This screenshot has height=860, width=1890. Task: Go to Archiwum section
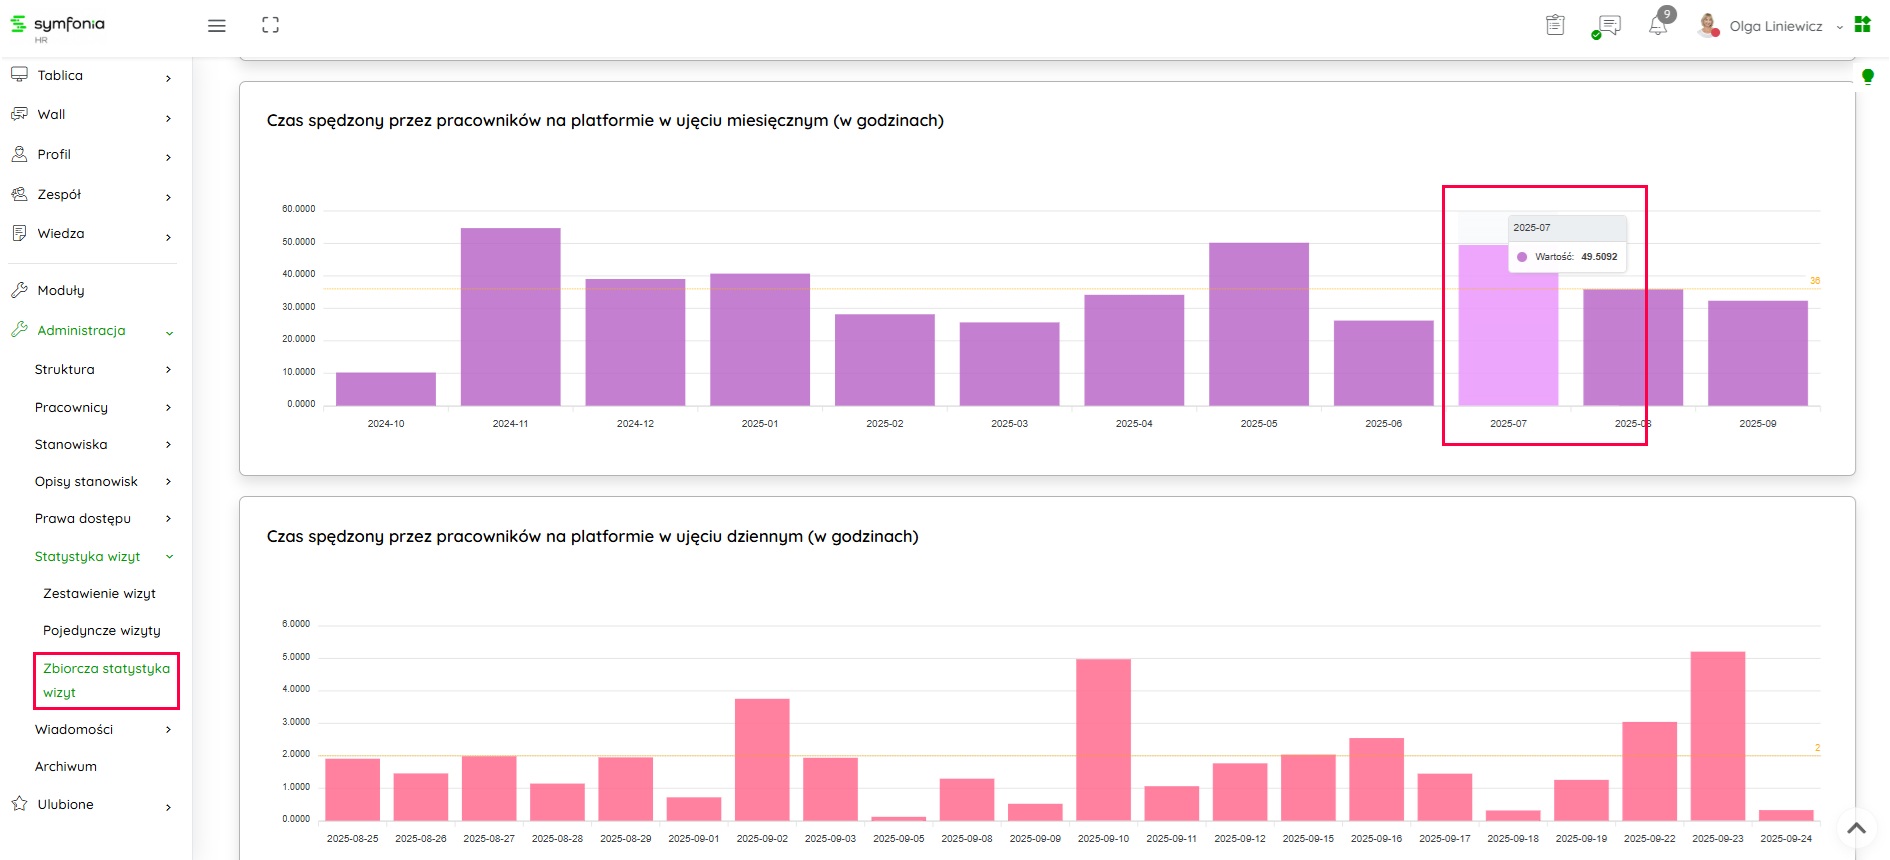(66, 767)
